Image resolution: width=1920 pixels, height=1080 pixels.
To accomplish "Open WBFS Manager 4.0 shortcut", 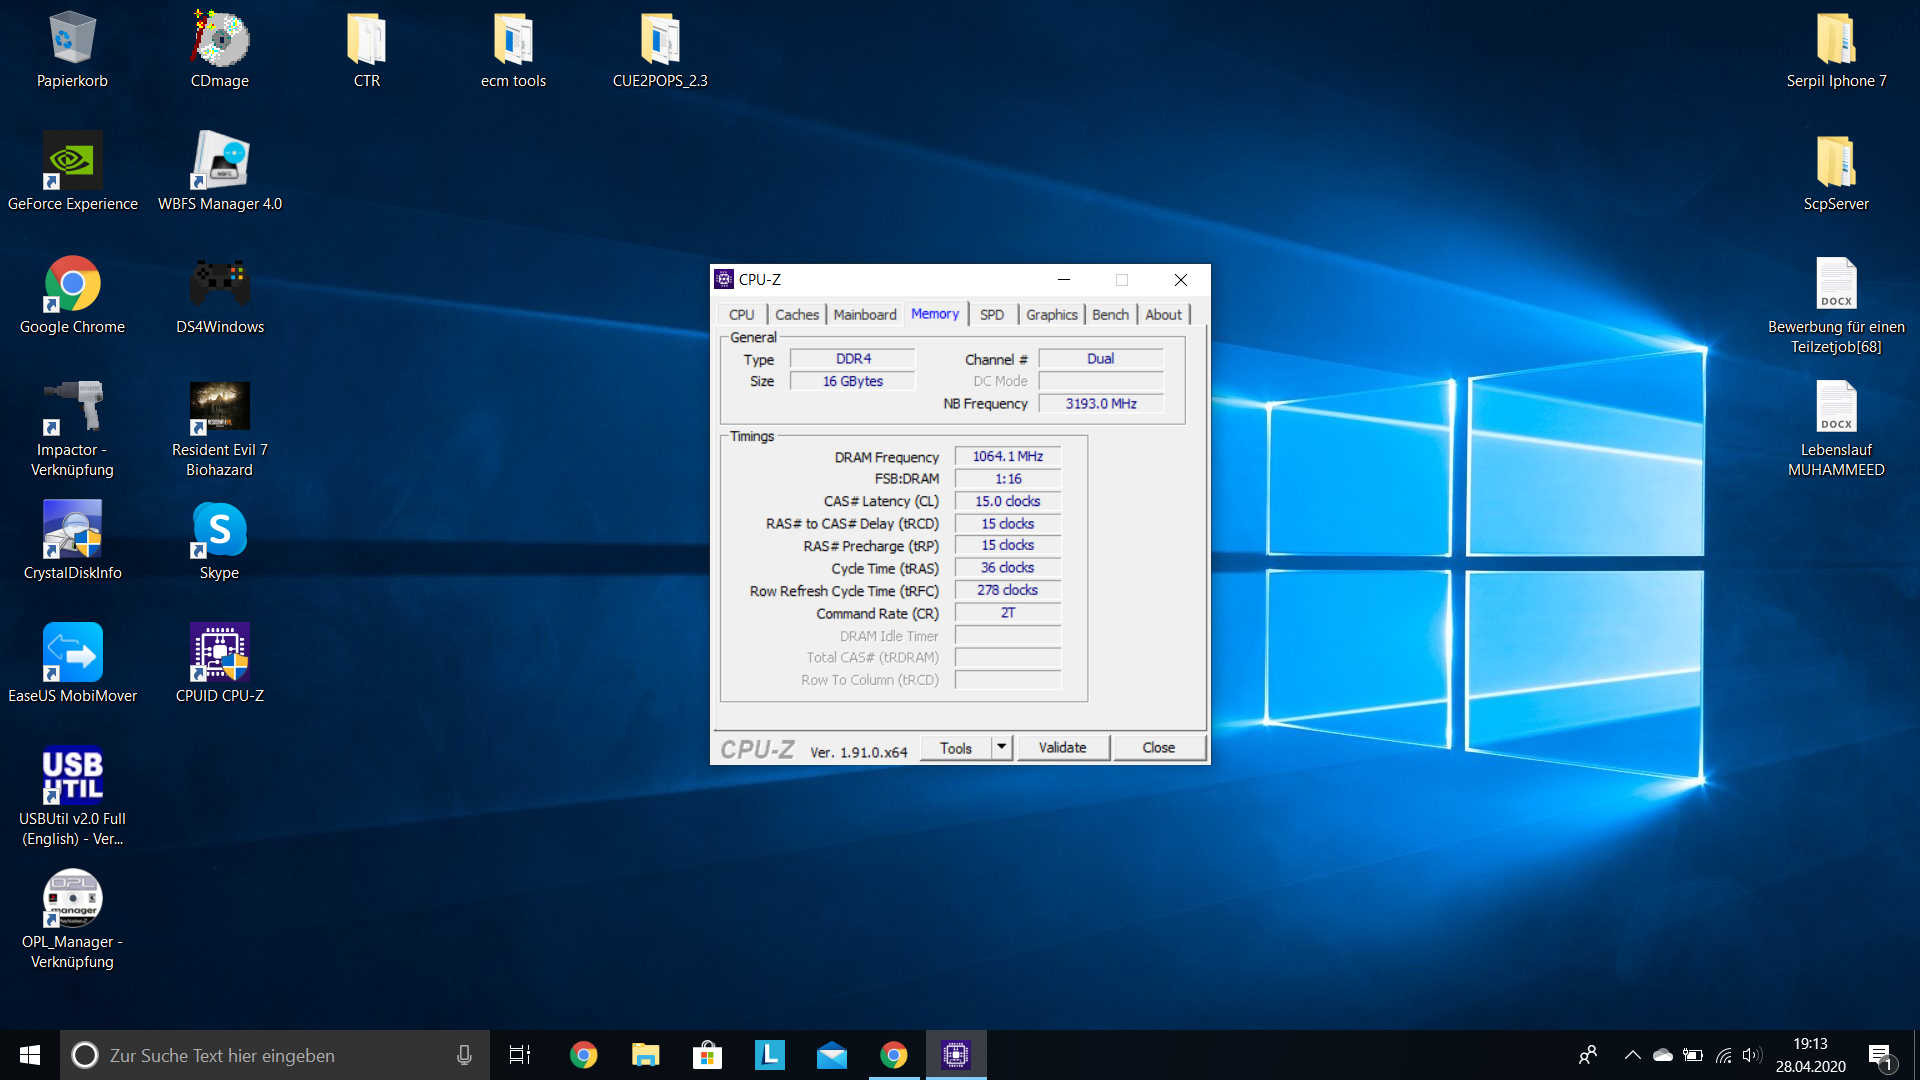I will (220, 162).
